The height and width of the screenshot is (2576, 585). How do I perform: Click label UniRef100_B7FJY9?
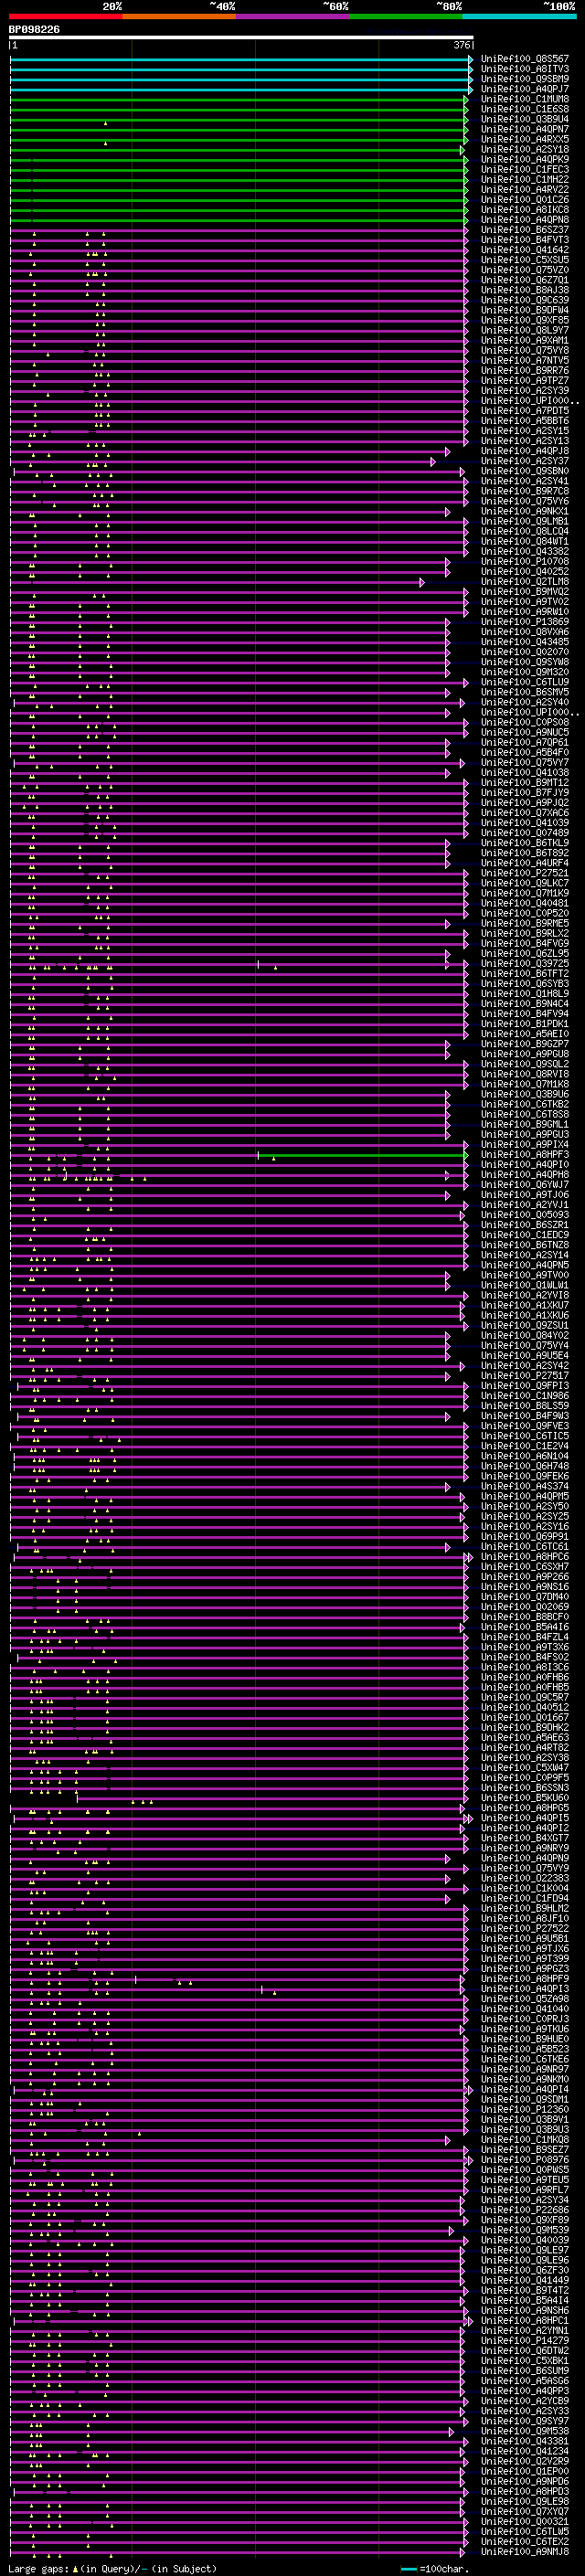point(525,792)
